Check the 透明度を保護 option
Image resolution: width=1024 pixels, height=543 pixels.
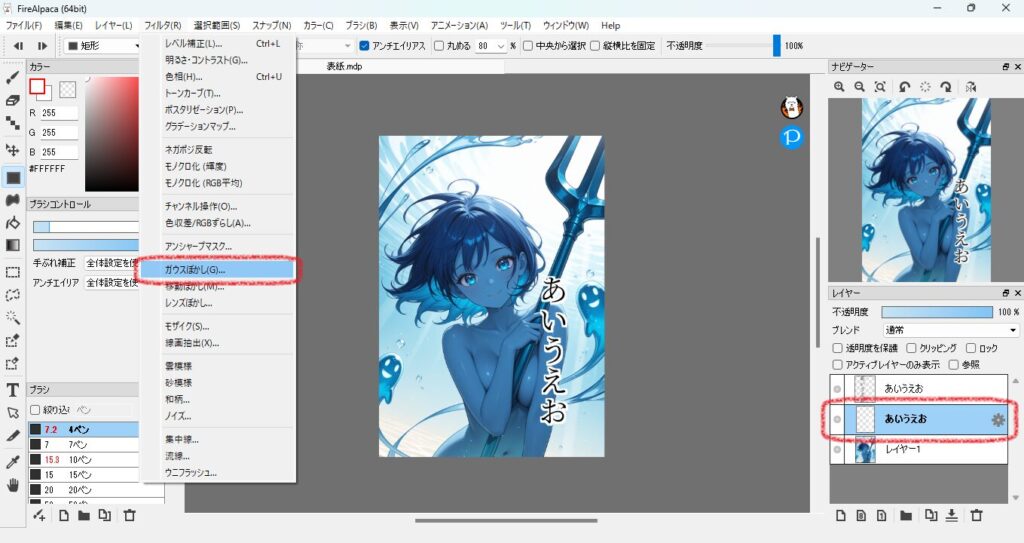pyautogui.click(x=838, y=348)
